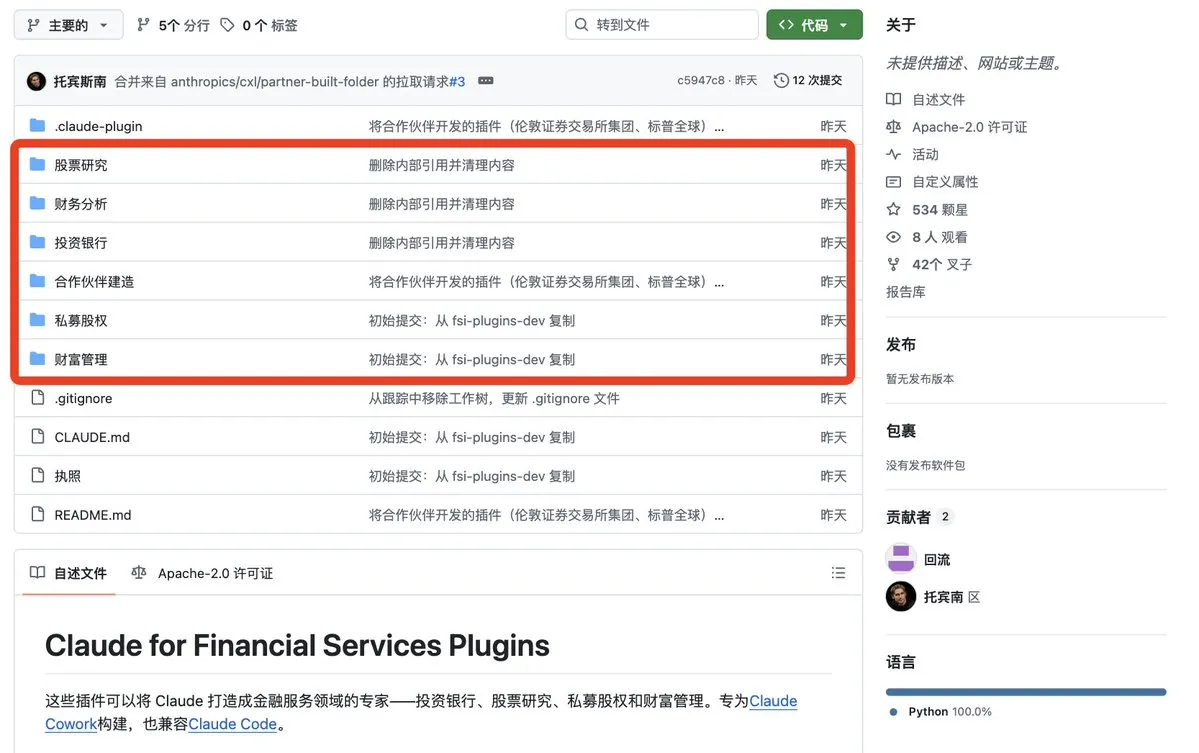The width and height of the screenshot is (1199, 753).
Task: View the 5个分行 branches link
Action: [x=173, y=25]
